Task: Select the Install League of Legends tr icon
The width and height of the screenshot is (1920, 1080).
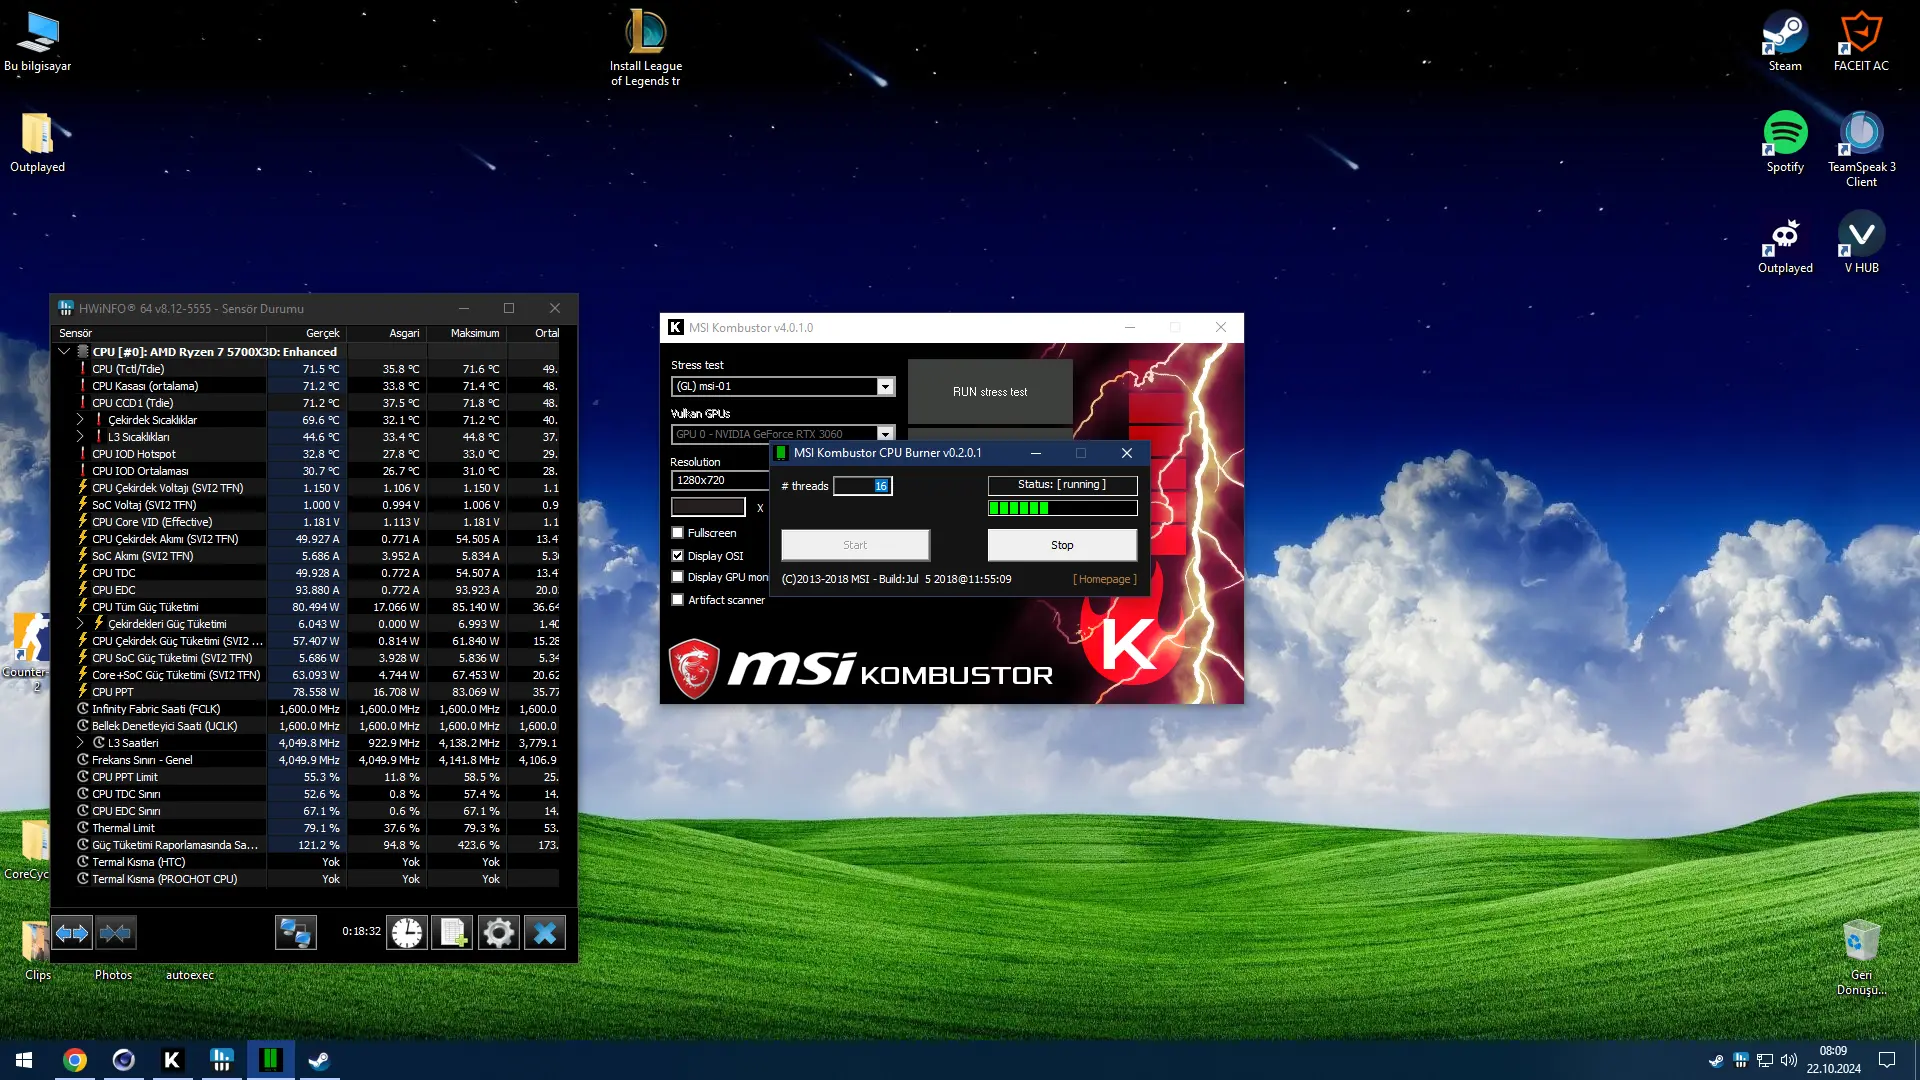Action: 646,47
